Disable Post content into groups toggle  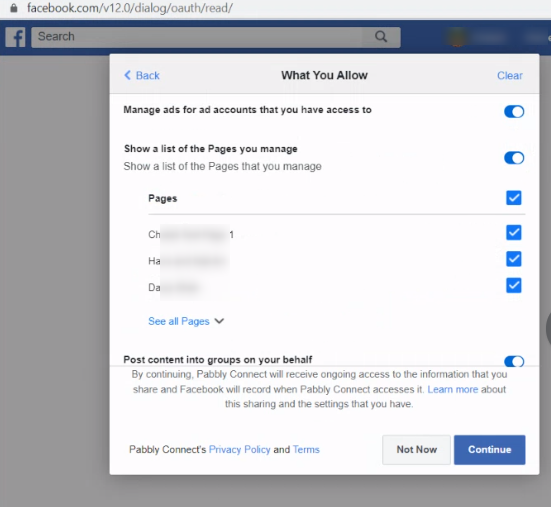pos(514,361)
